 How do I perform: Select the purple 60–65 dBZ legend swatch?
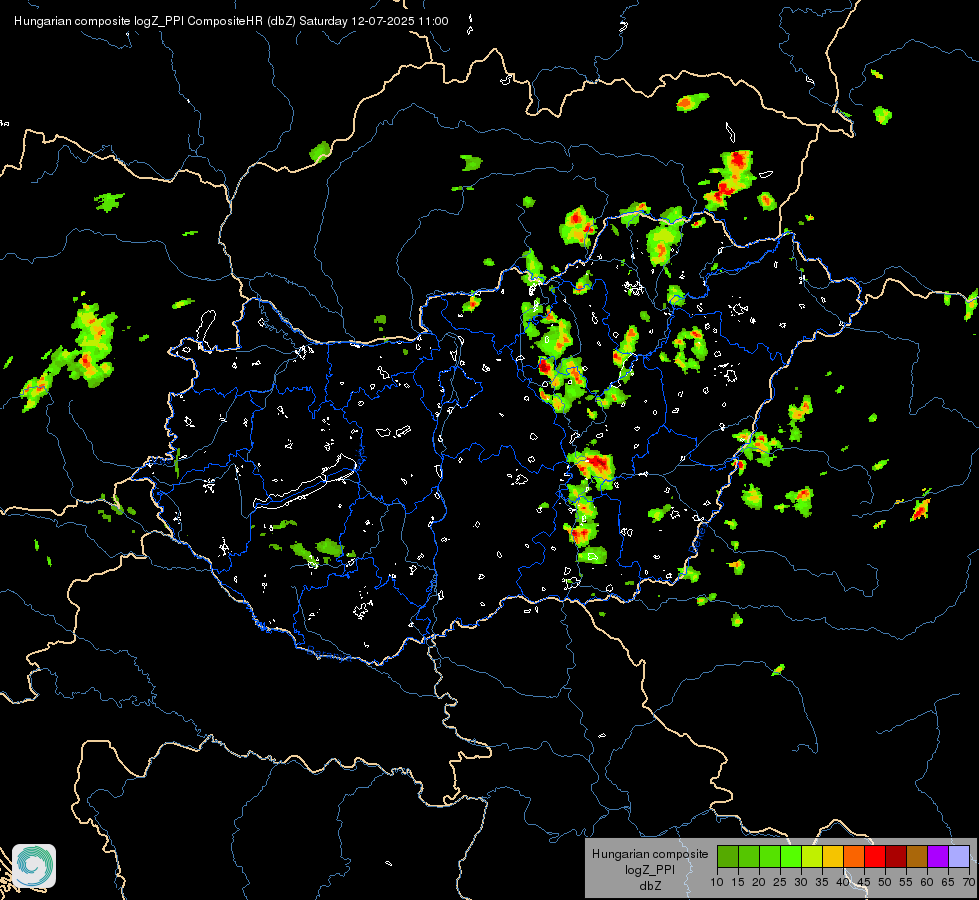tap(938, 857)
